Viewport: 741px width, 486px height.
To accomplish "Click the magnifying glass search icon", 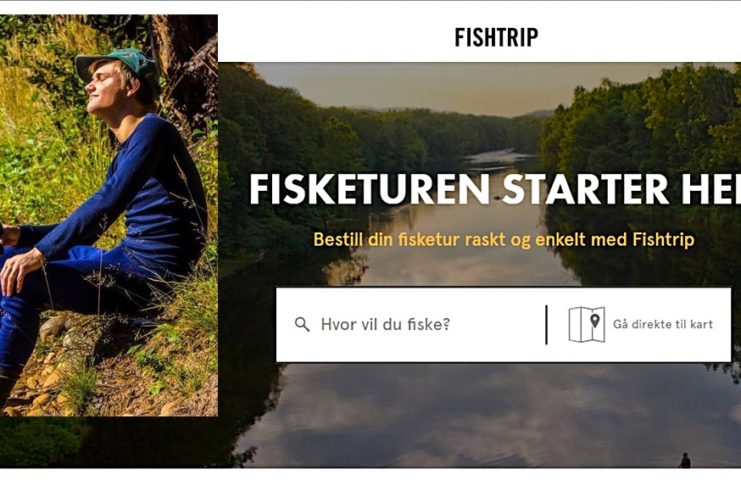I will [x=302, y=324].
